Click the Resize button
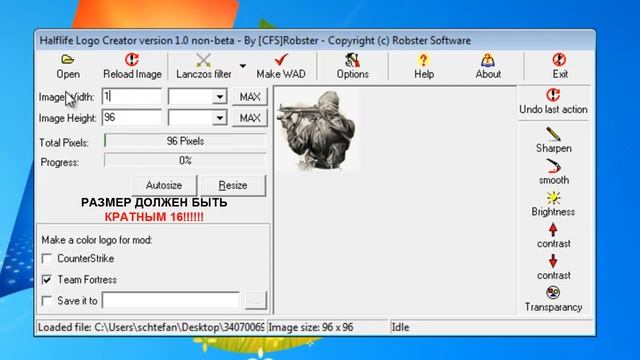Viewport: 640px width, 360px height. click(x=233, y=185)
